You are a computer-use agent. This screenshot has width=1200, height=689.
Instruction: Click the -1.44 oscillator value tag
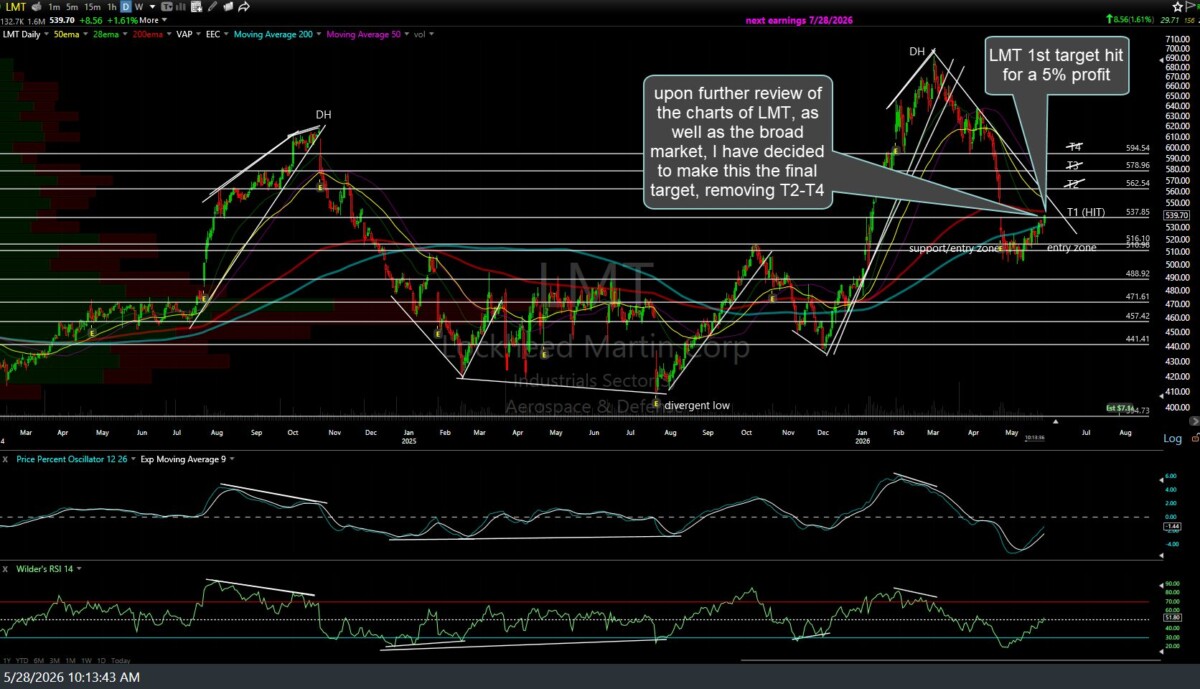click(1173, 526)
